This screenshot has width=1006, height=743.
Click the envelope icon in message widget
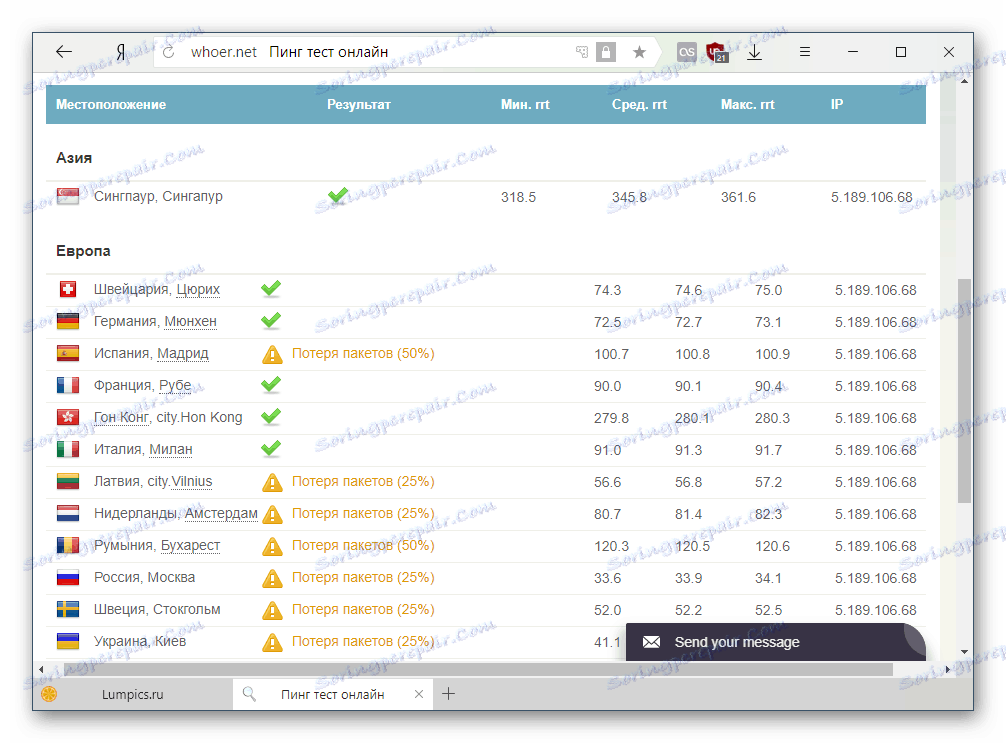[651, 642]
